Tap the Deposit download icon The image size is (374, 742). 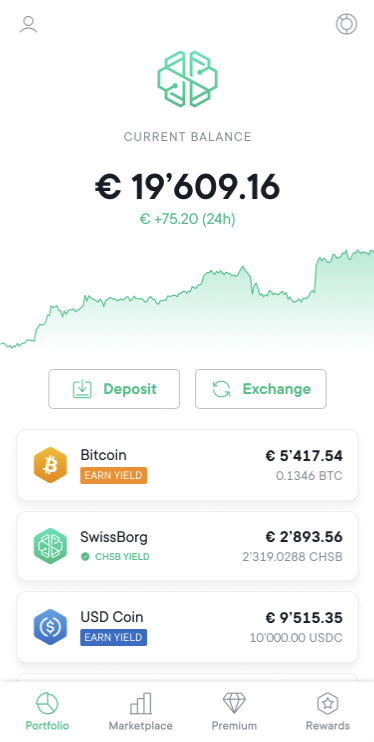pyautogui.click(x=82, y=389)
